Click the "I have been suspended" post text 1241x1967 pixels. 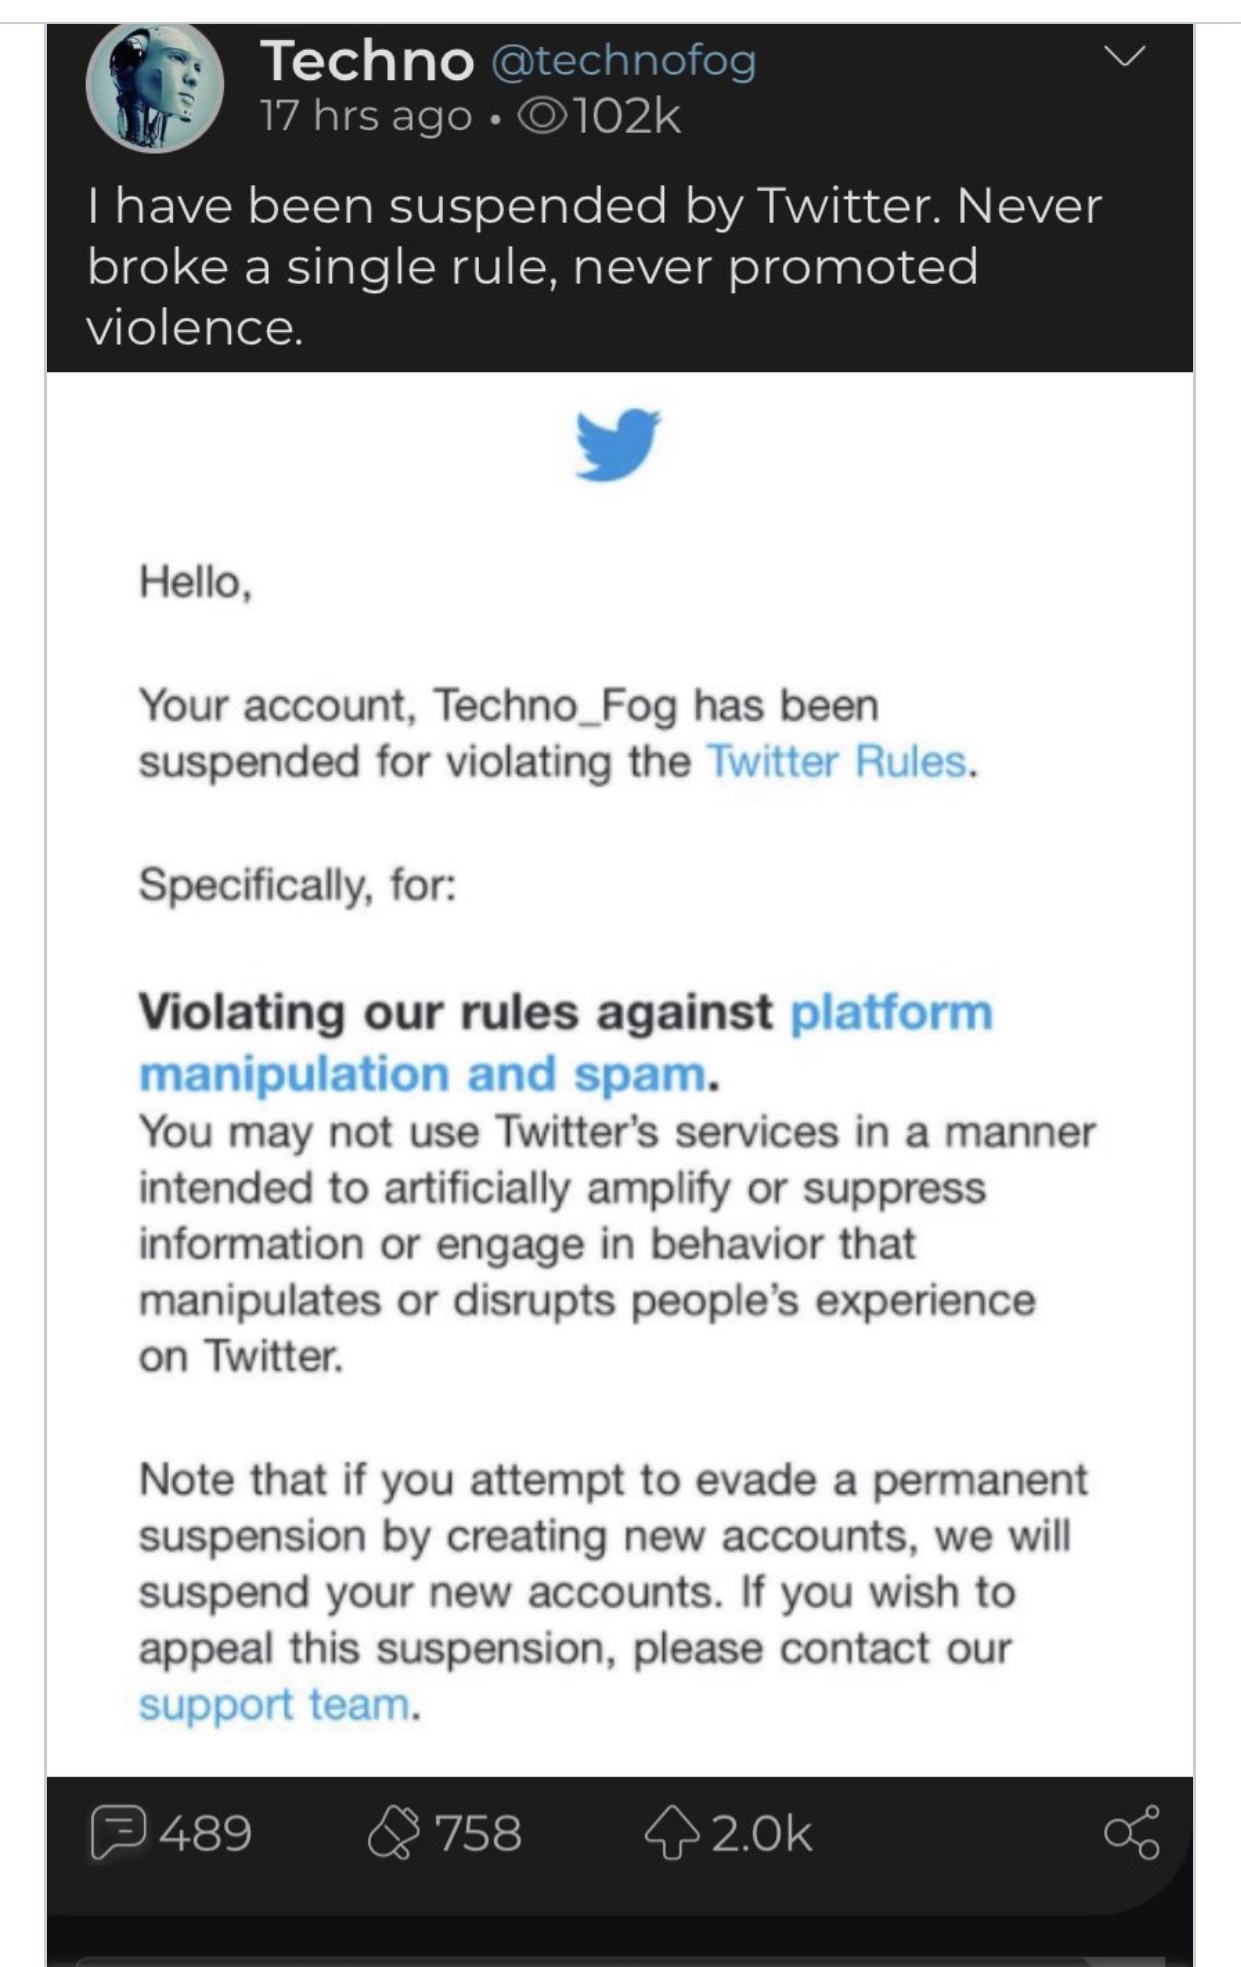[x=594, y=266]
